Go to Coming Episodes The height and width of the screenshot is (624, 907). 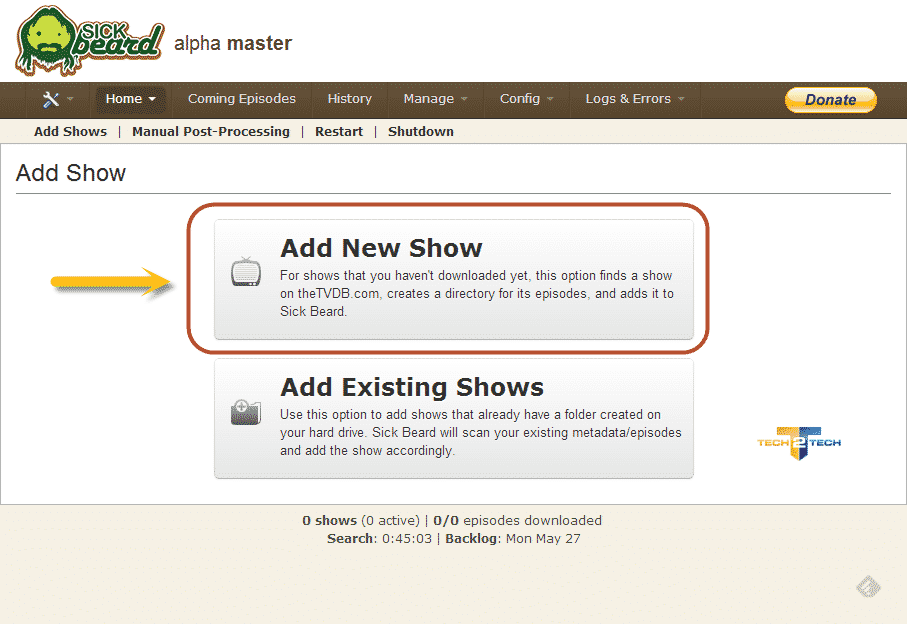pyautogui.click(x=242, y=99)
